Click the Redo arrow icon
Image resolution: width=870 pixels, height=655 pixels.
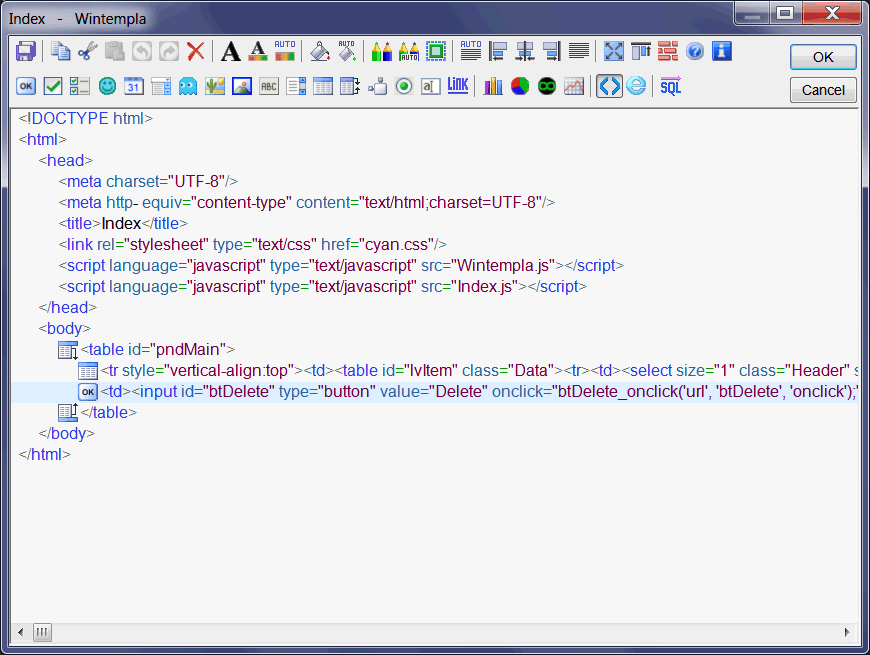tap(169, 52)
